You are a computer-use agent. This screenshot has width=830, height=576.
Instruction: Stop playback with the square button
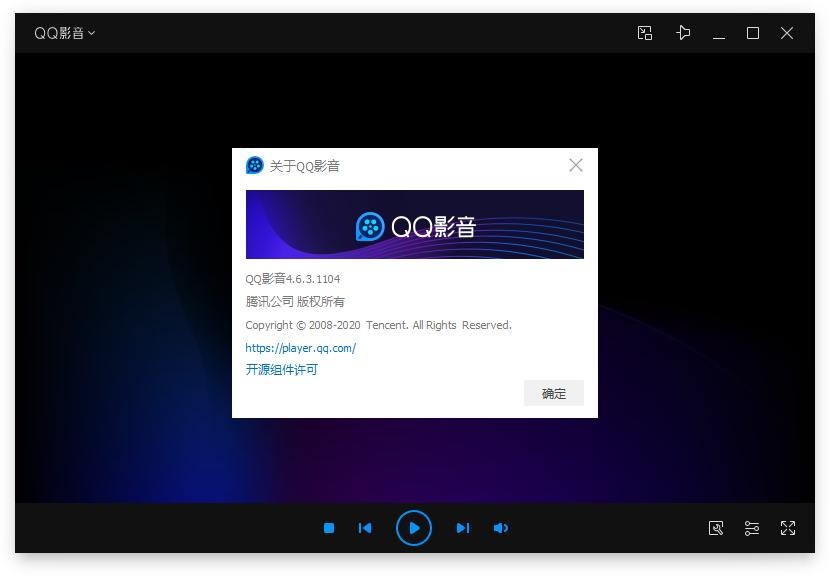coord(329,528)
